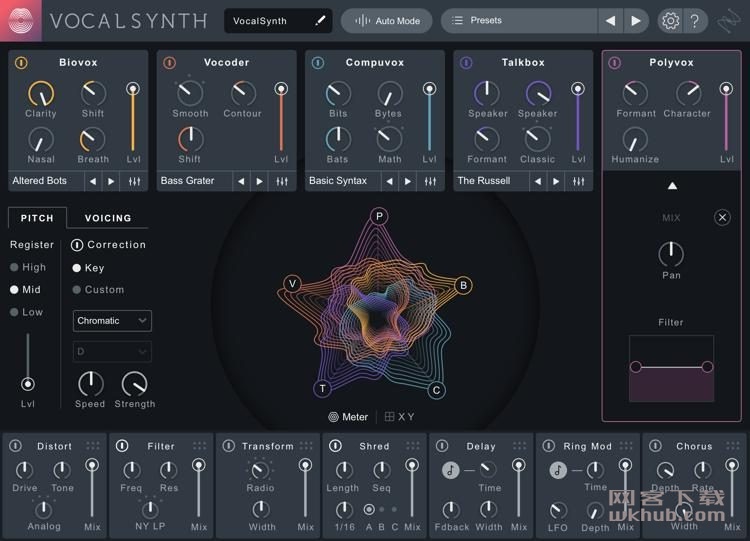Select next Talkbox preset after The Russell
Viewport: 750px width, 541px height.
point(556,181)
